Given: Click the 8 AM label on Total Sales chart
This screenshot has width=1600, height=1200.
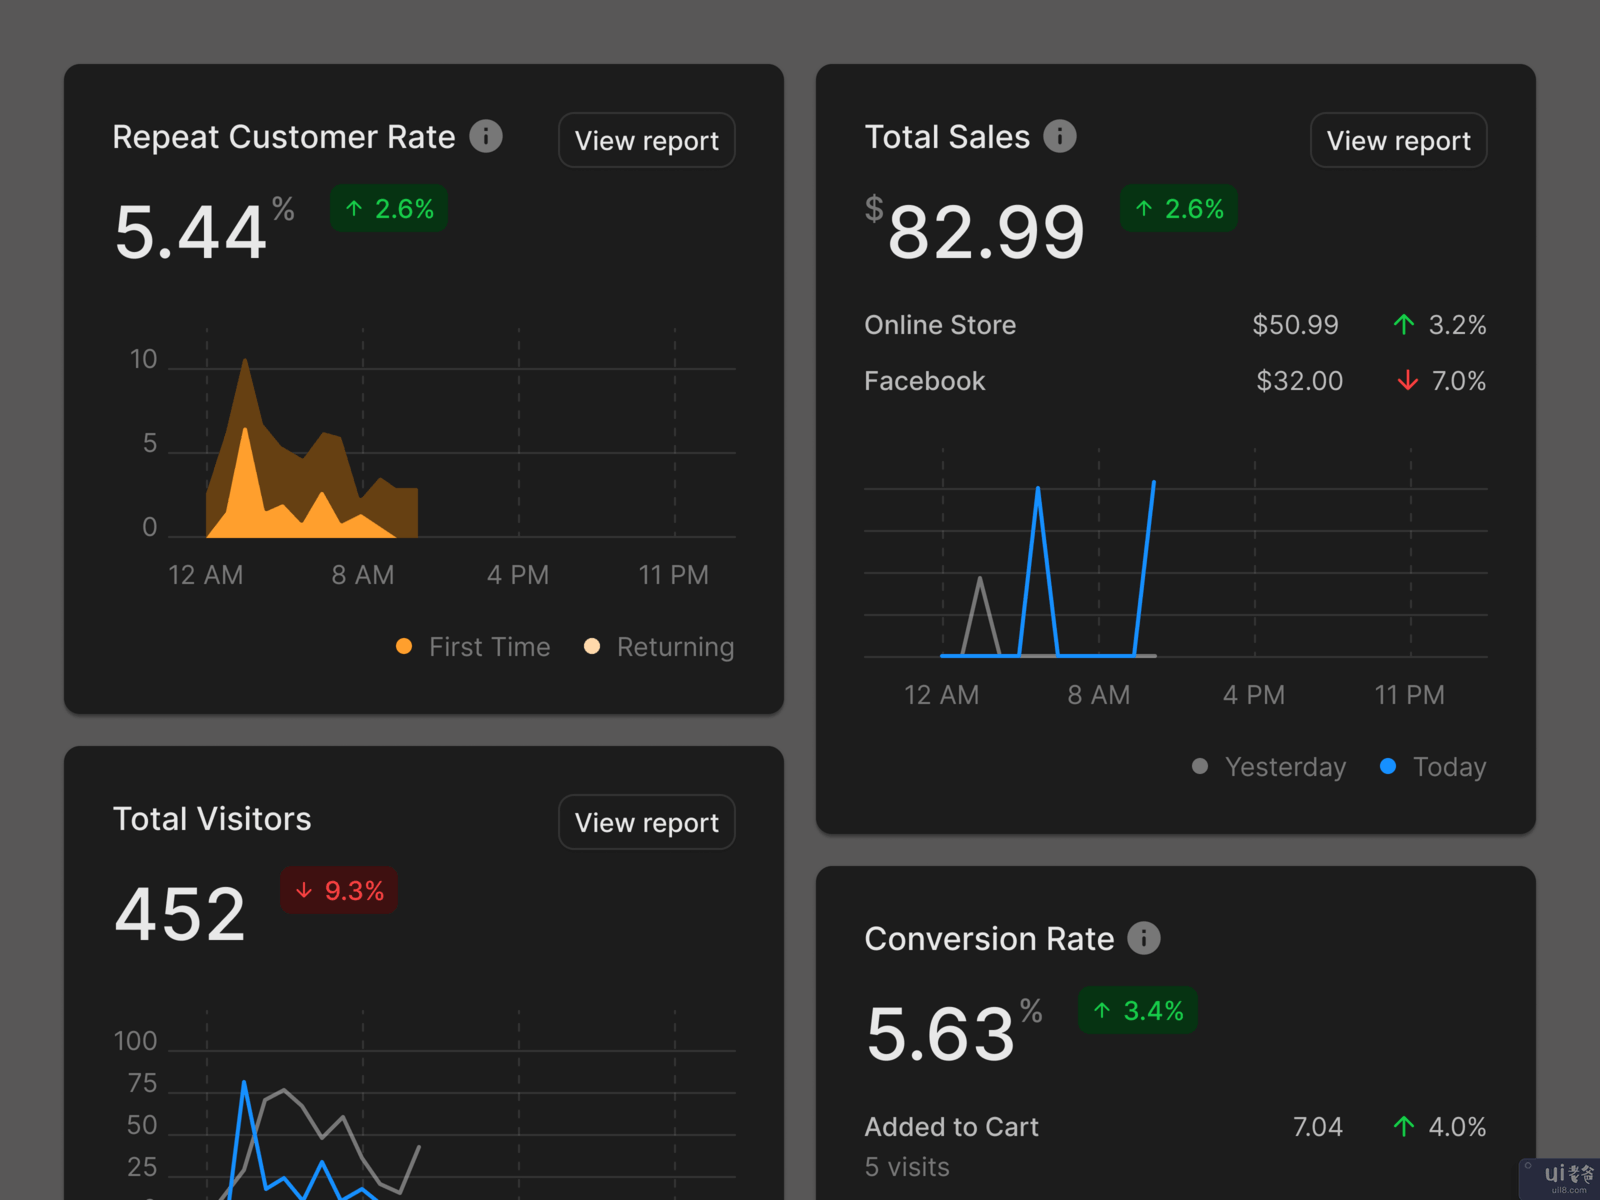Looking at the screenshot, I should pyautogui.click(x=1098, y=695).
